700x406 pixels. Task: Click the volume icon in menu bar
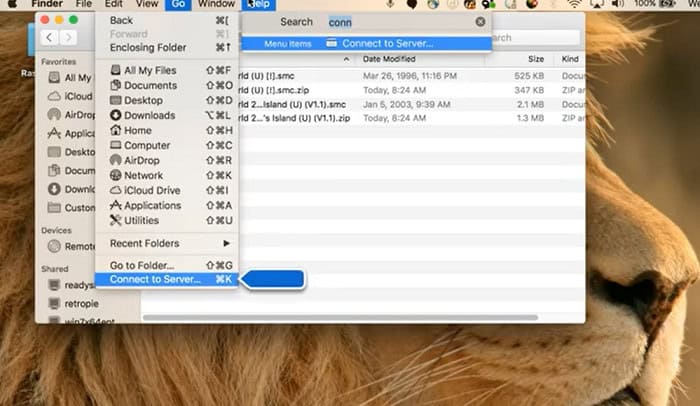pyautogui.click(x=618, y=4)
